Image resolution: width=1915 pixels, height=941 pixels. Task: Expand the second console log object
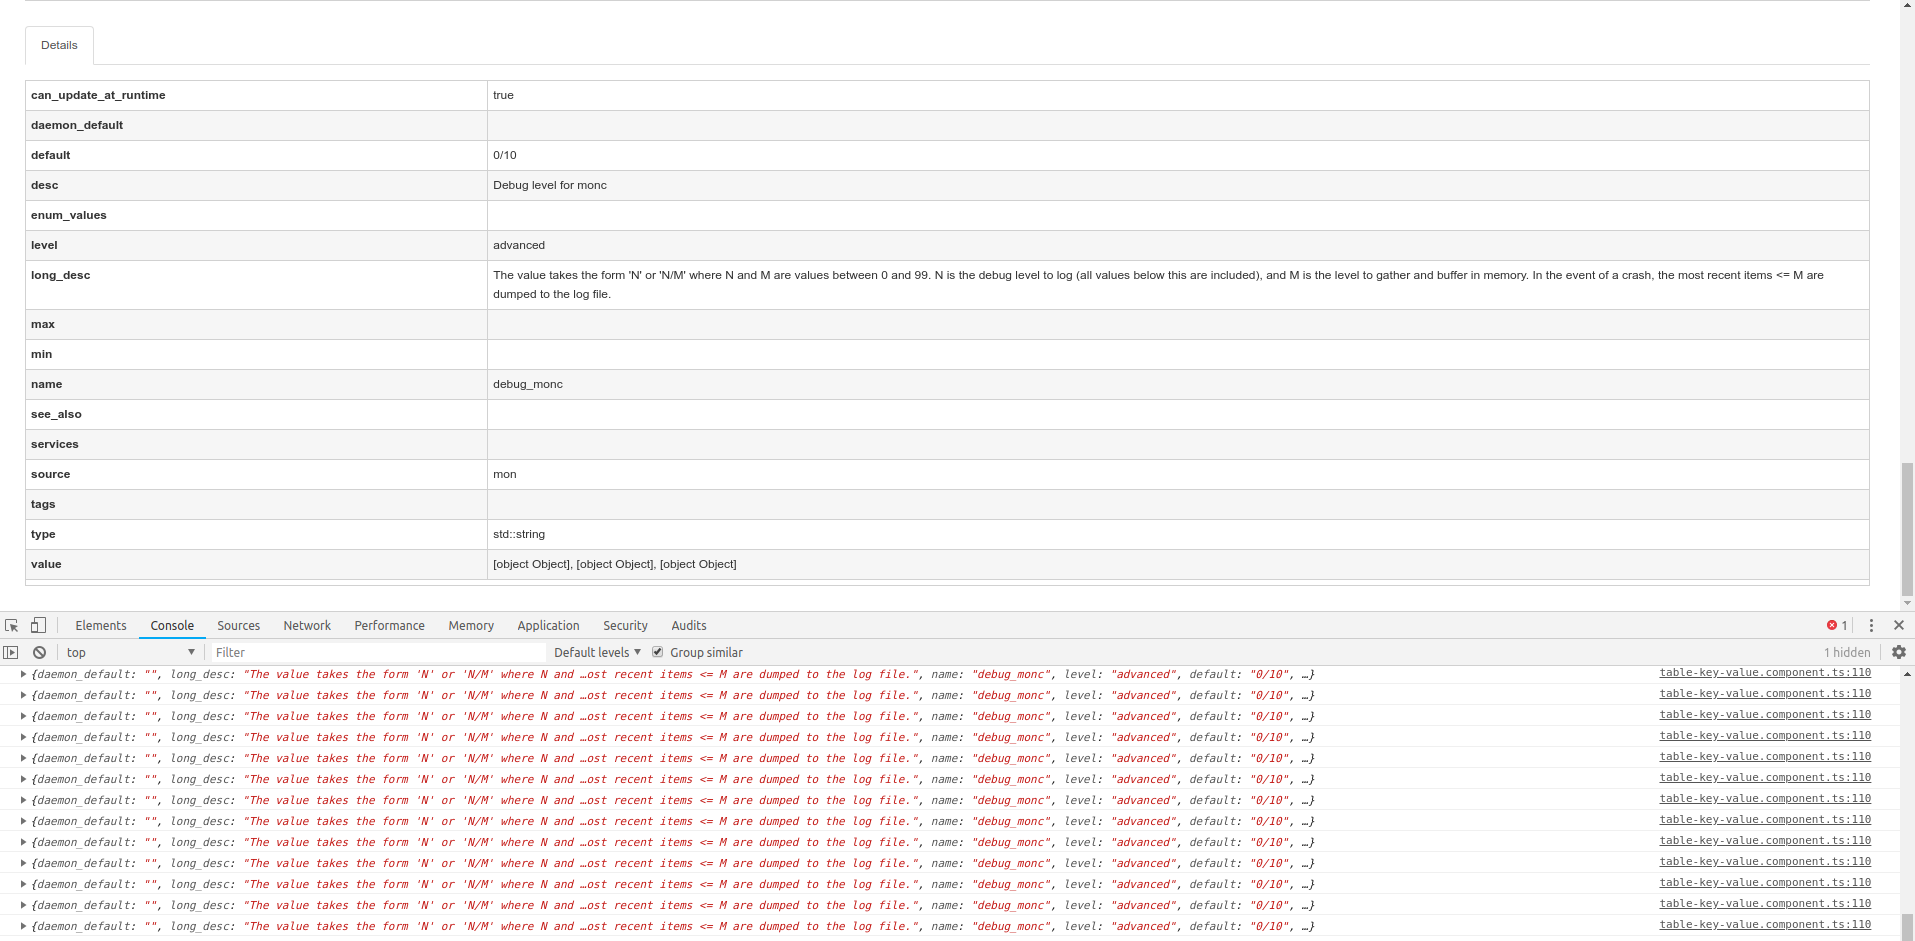point(23,695)
